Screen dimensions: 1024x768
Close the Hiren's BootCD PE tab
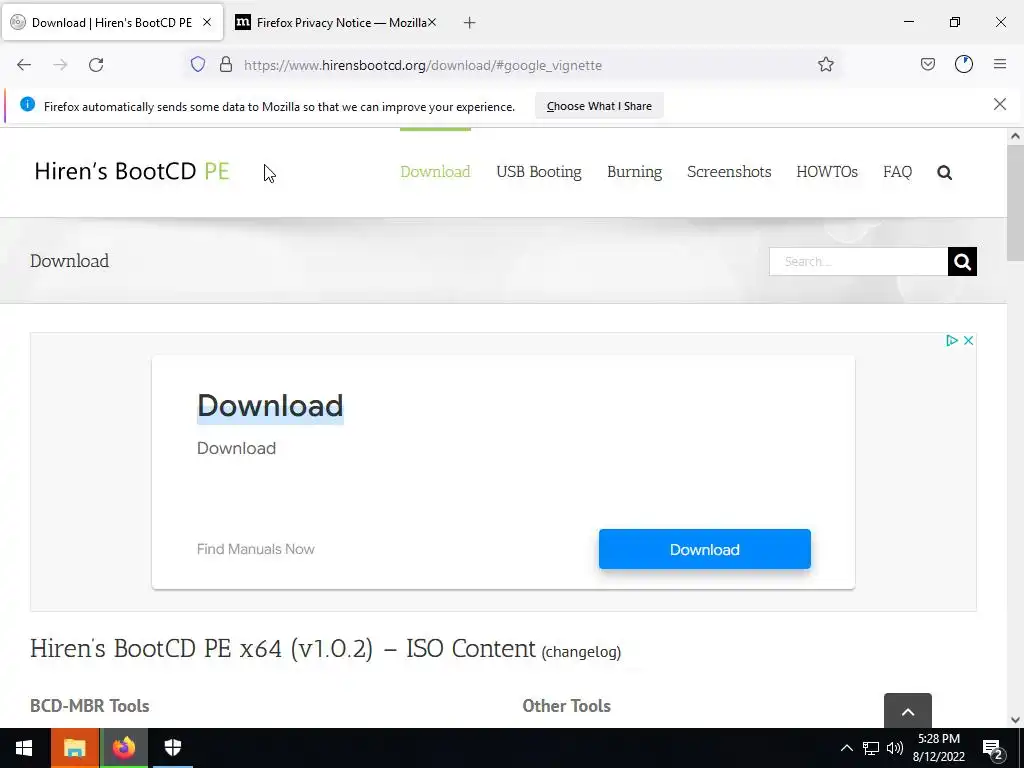point(207,22)
